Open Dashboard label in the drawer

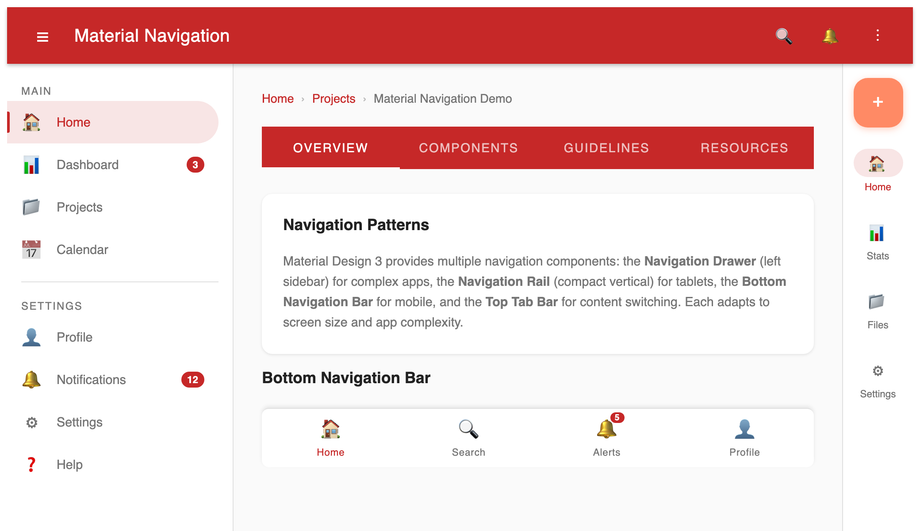(87, 165)
